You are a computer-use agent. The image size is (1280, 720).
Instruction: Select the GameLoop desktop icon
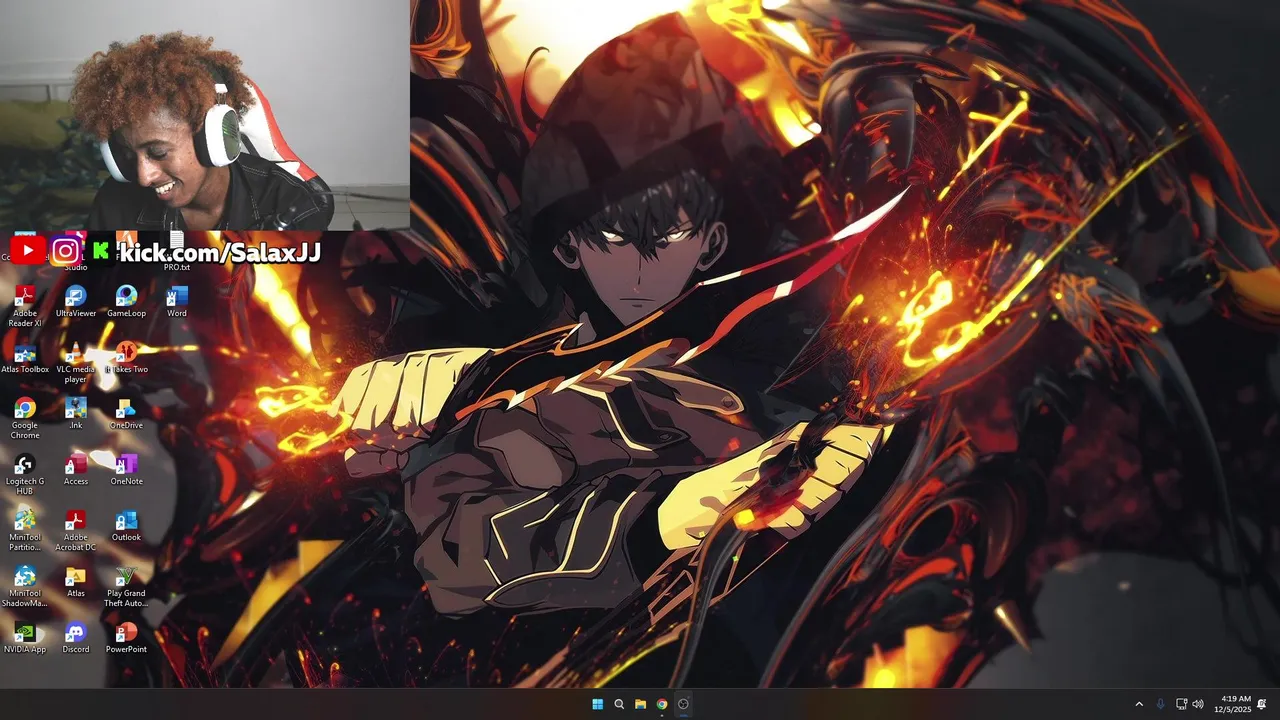coord(126,302)
